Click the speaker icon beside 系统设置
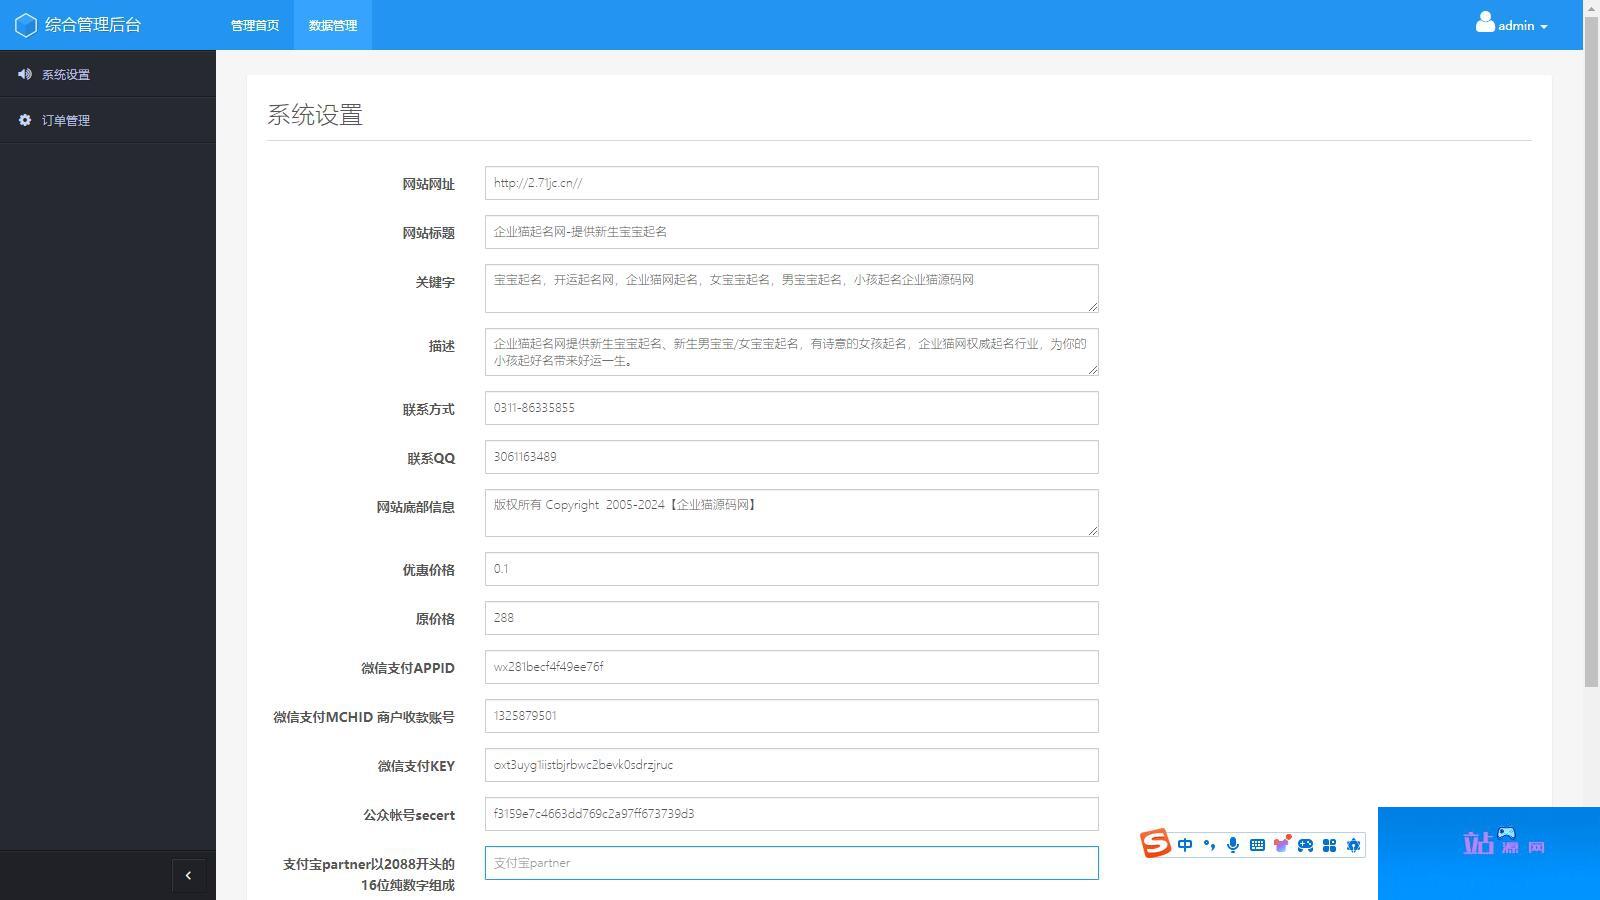Image resolution: width=1600 pixels, height=900 pixels. 25,74
